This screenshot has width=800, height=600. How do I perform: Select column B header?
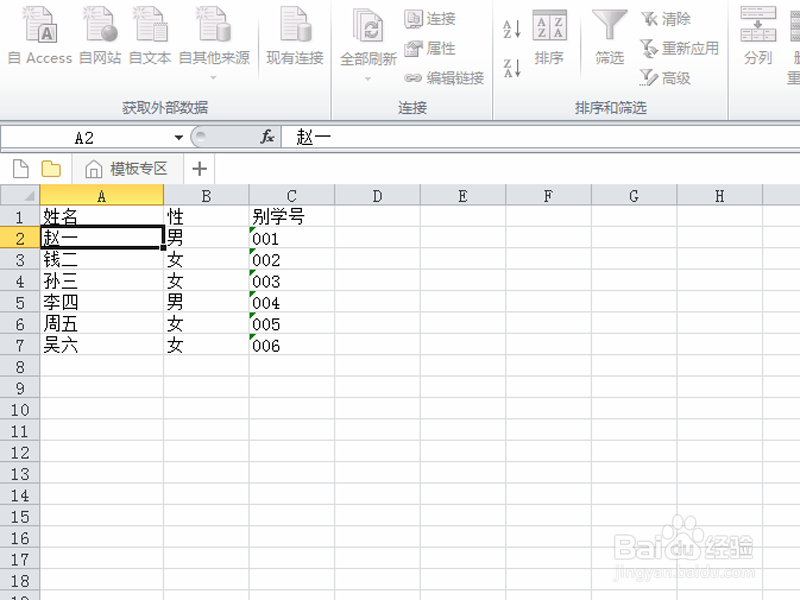(206, 195)
